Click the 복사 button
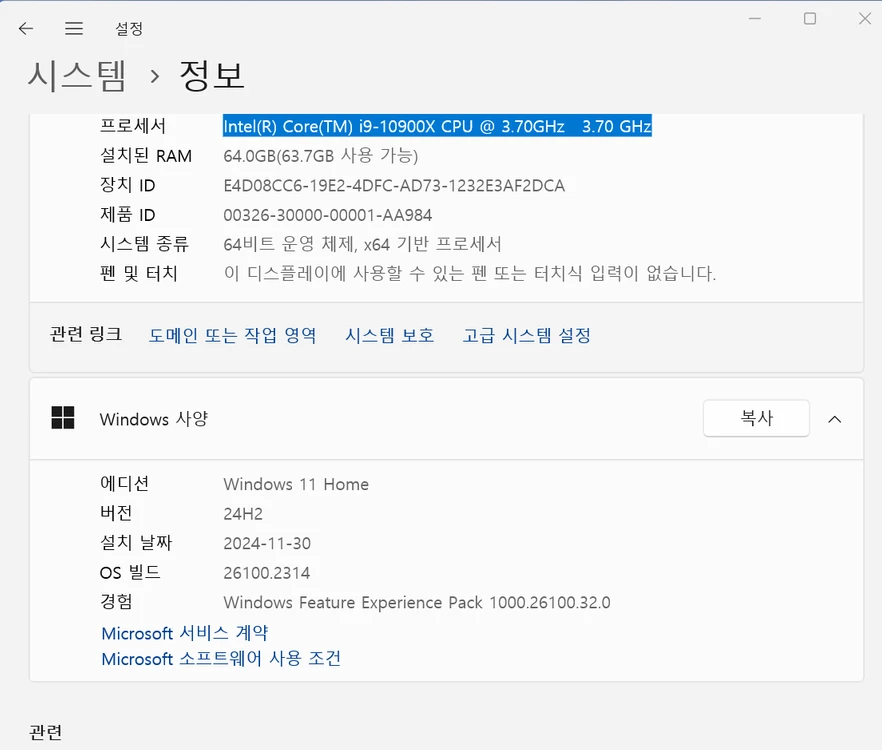 point(756,418)
